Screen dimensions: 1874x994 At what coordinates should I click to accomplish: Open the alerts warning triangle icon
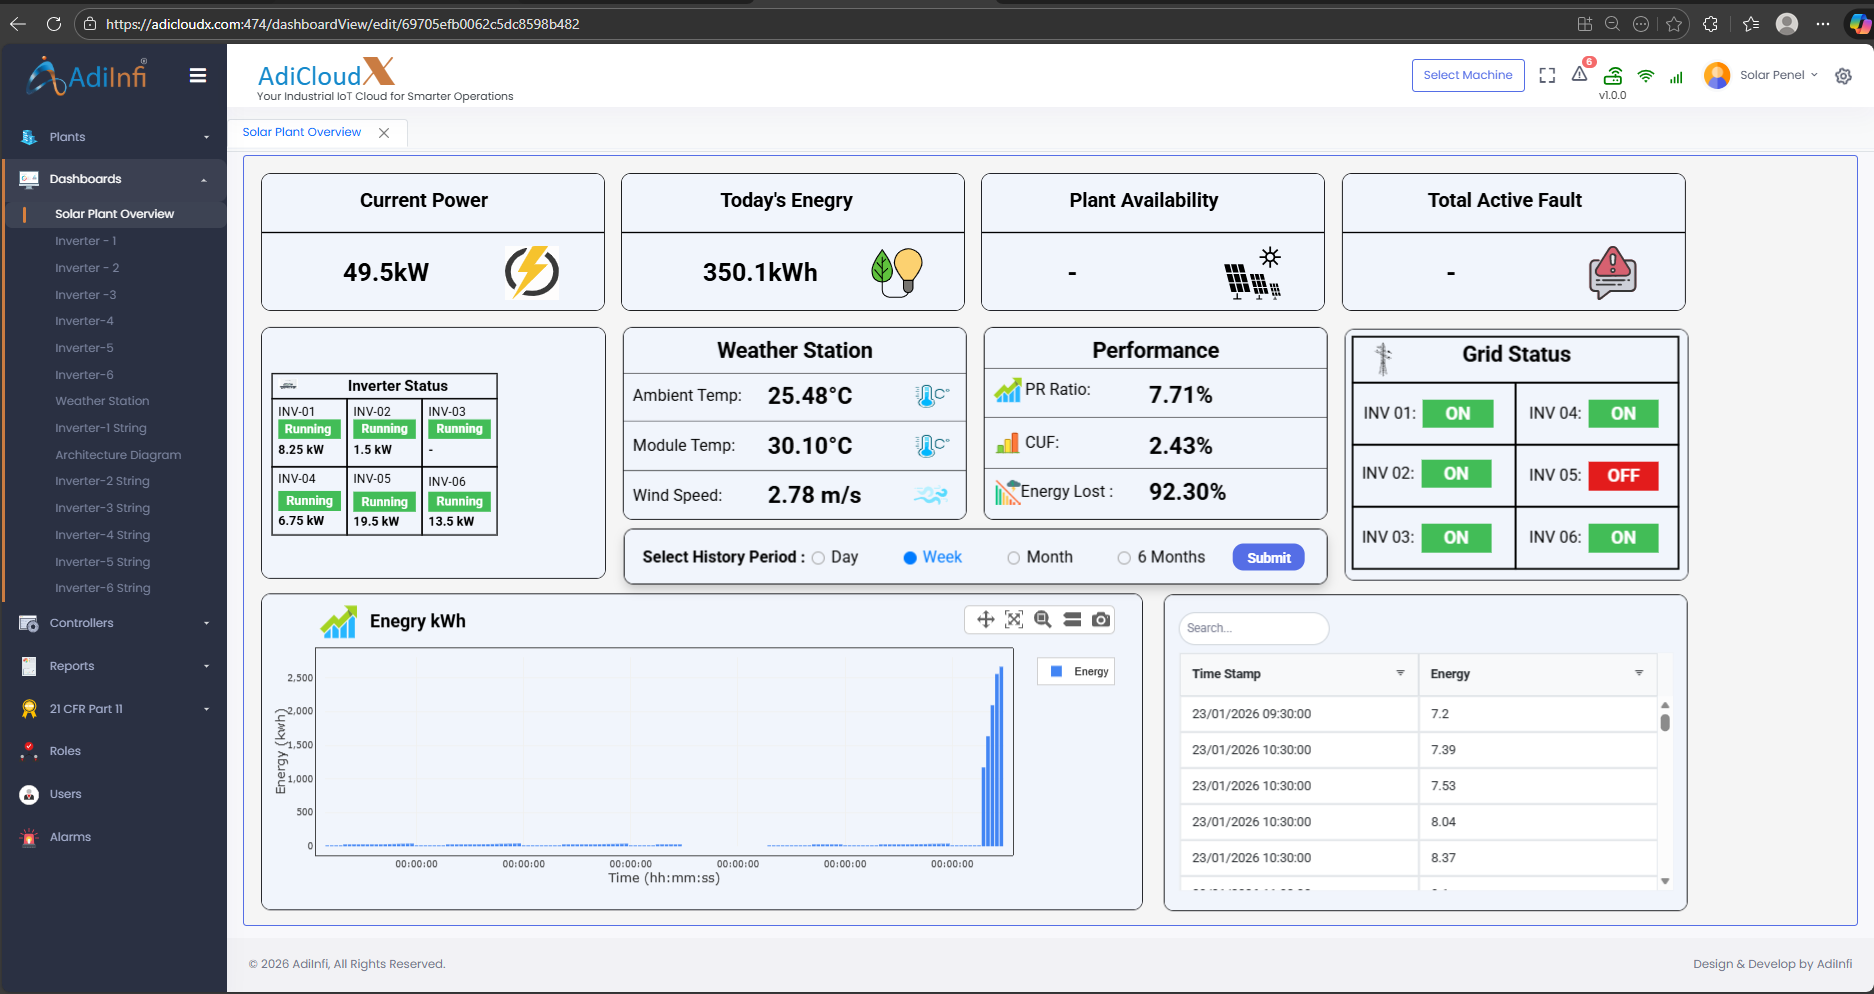pyautogui.click(x=1579, y=74)
